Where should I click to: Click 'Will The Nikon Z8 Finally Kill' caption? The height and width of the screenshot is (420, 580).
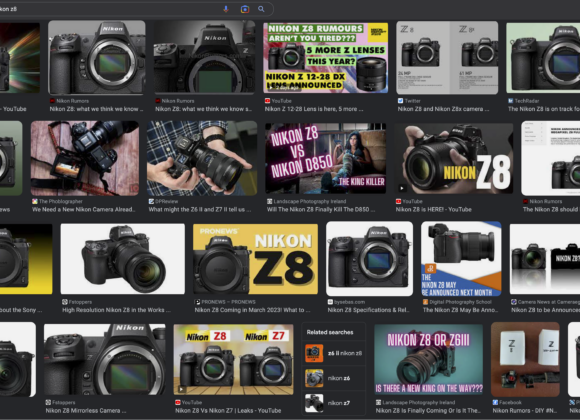(x=321, y=209)
